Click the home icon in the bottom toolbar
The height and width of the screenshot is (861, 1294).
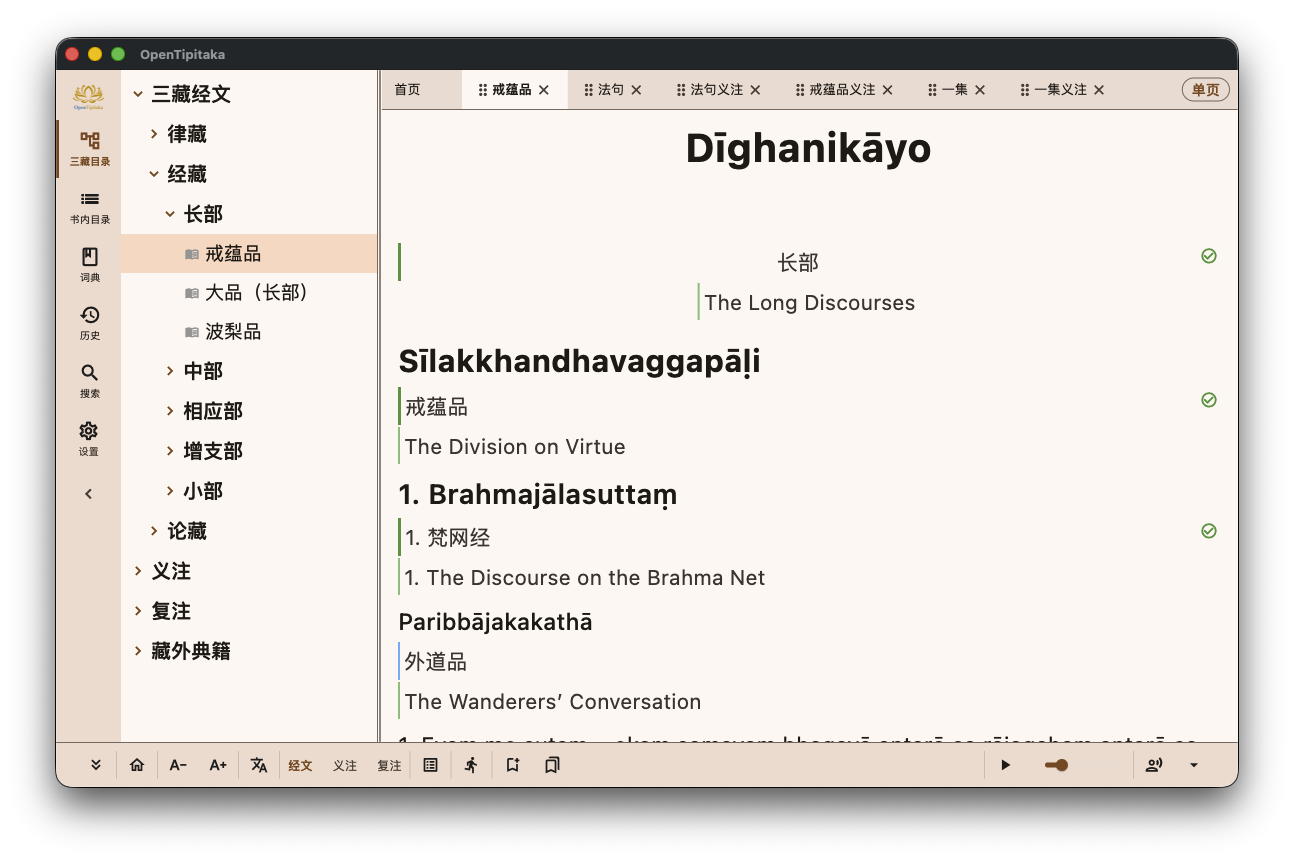(x=137, y=764)
